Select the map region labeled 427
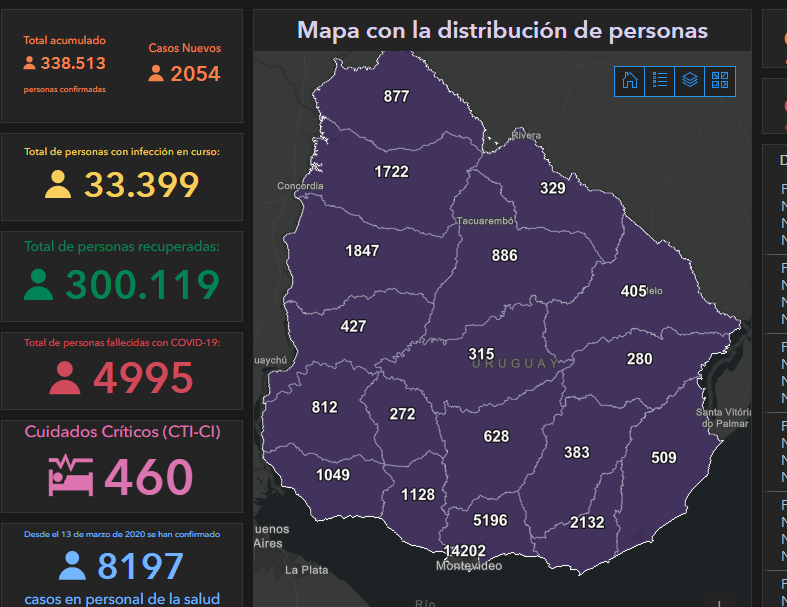The image size is (787, 607). pyautogui.click(x=353, y=326)
